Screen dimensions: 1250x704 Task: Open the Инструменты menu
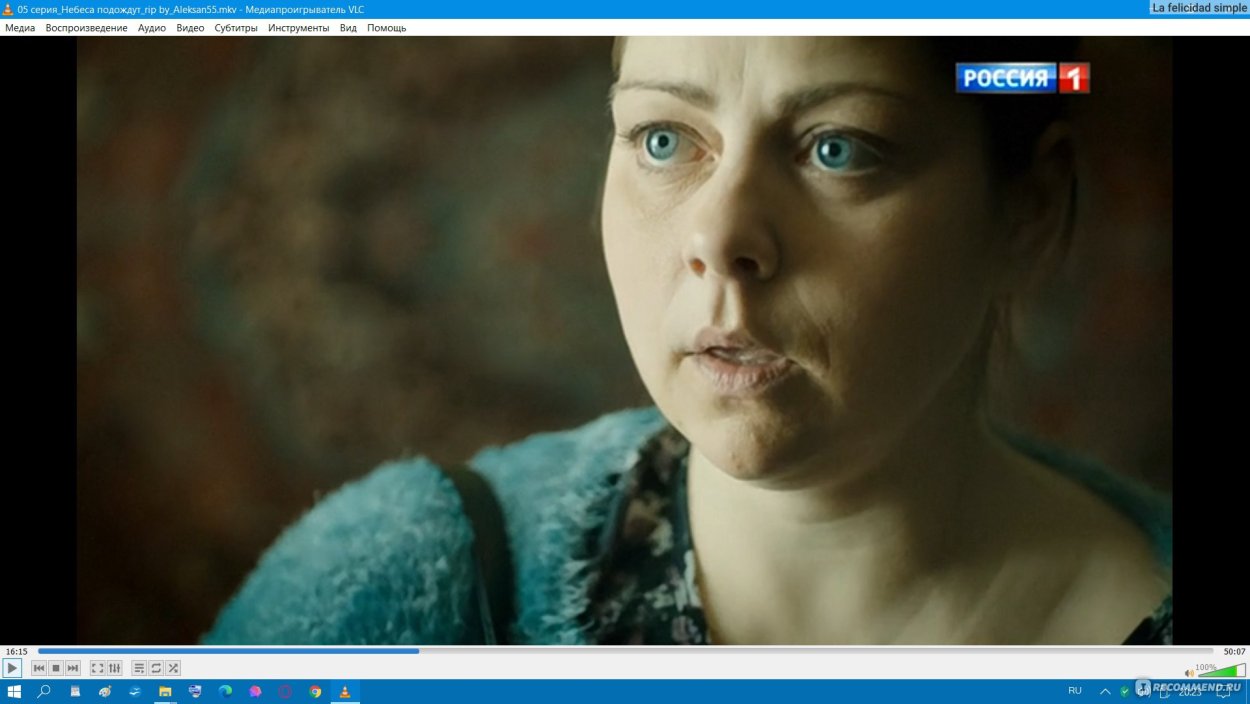pyautogui.click(x=298, y=28)
